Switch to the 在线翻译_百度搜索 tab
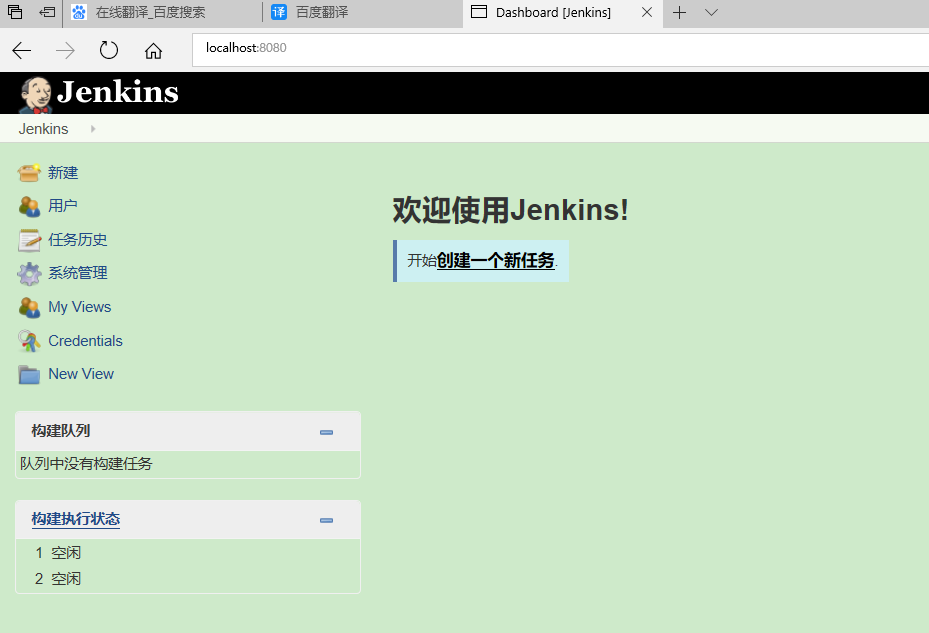The width and height of the screenshot is (929, 633). [162, 12]
